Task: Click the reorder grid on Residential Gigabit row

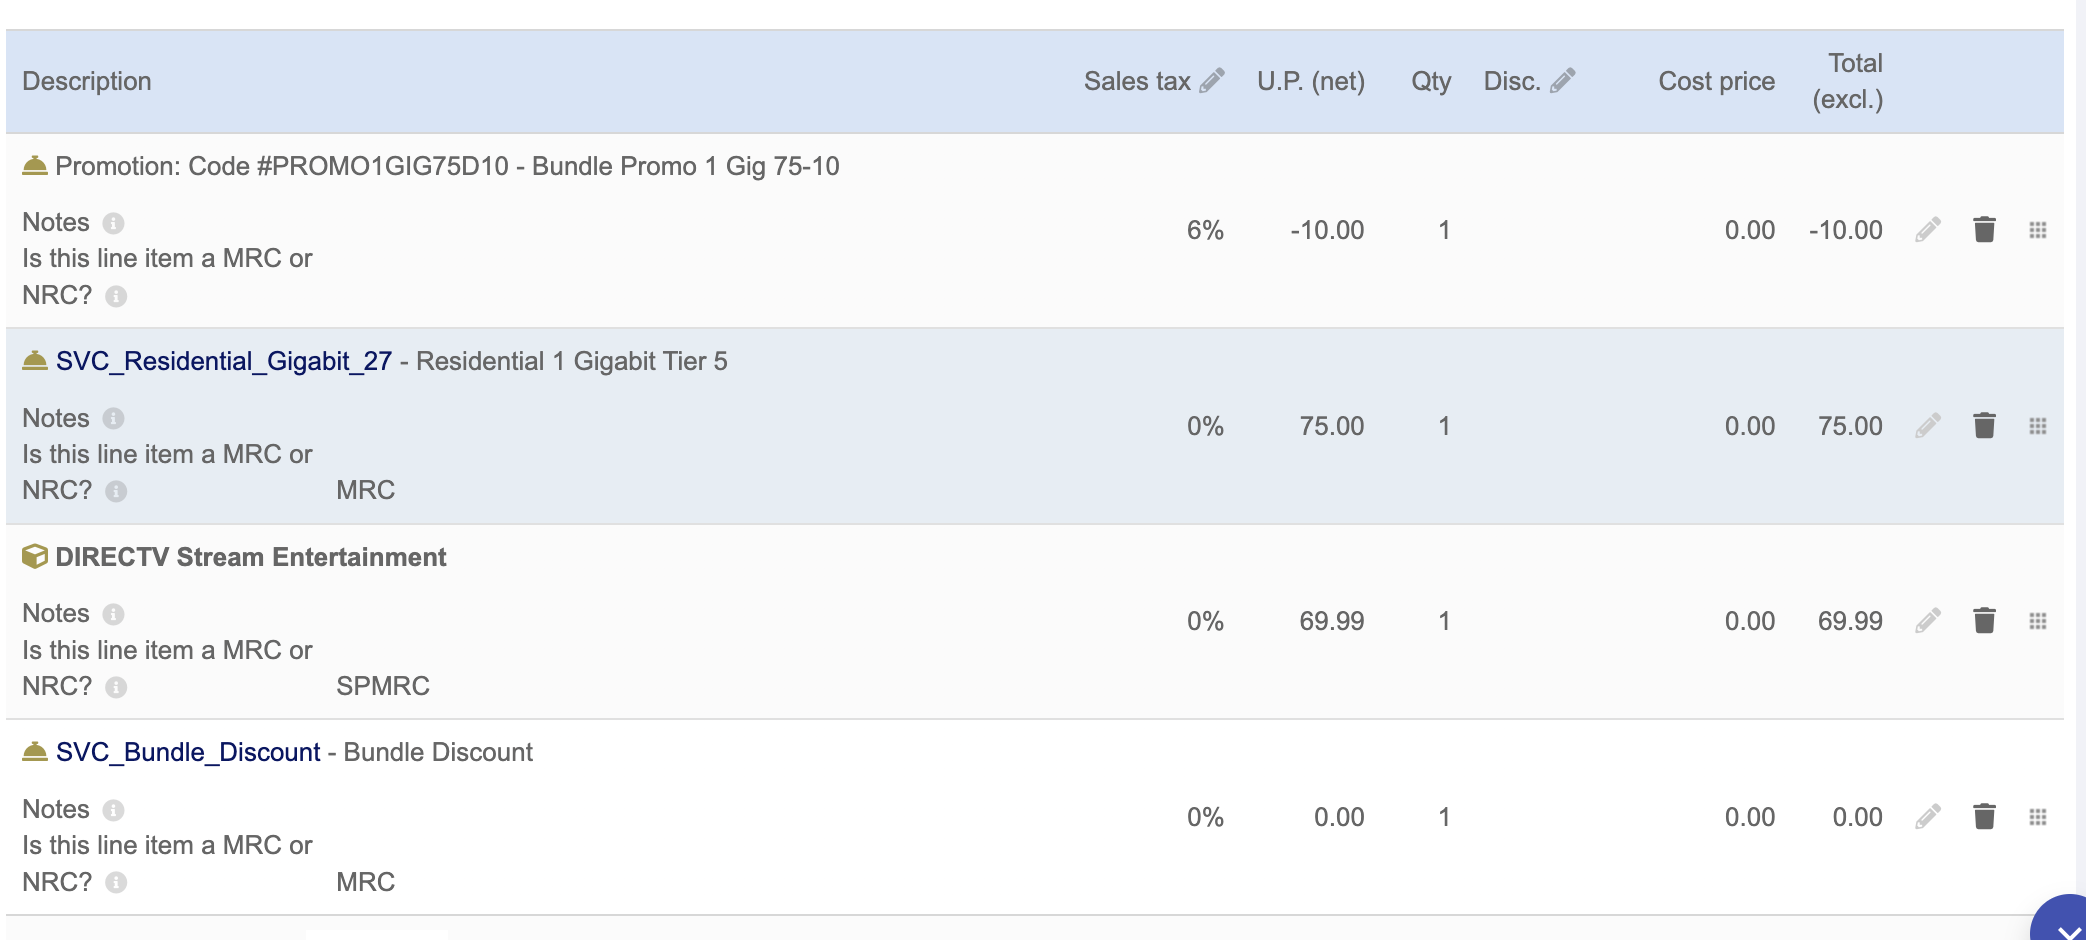Action: (x=2038, y=426)
